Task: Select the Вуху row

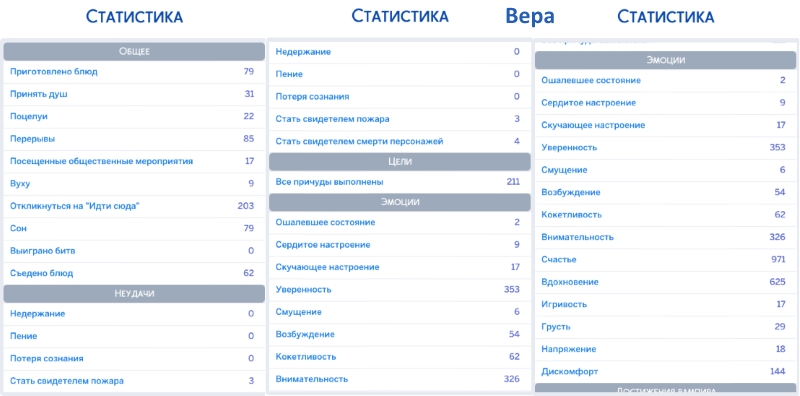Action: point(134,184)
